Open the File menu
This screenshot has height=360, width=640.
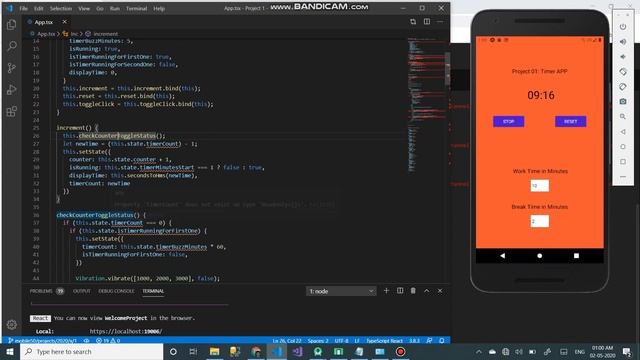24,9
